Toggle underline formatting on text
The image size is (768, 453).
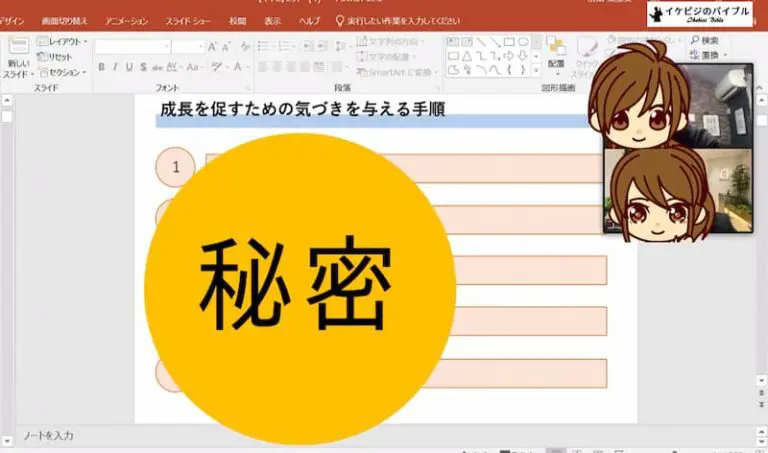point(129,67)
